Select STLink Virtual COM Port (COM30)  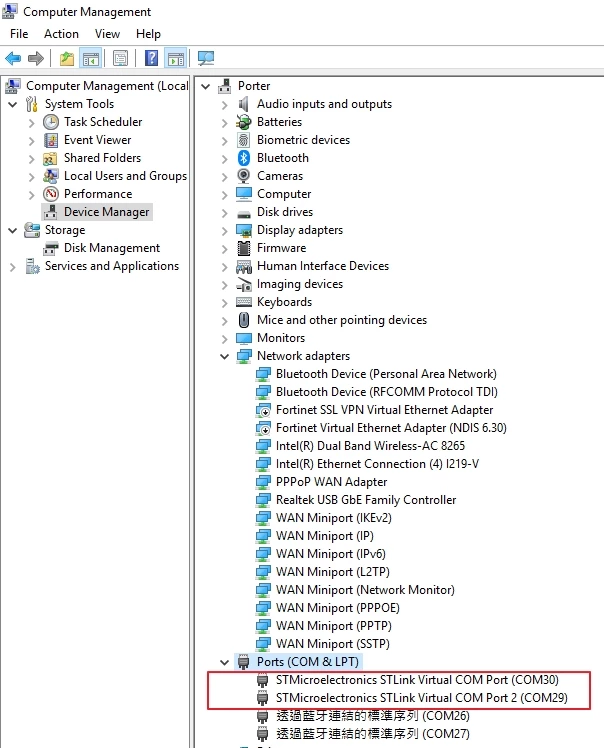click(x=417, y=680)
